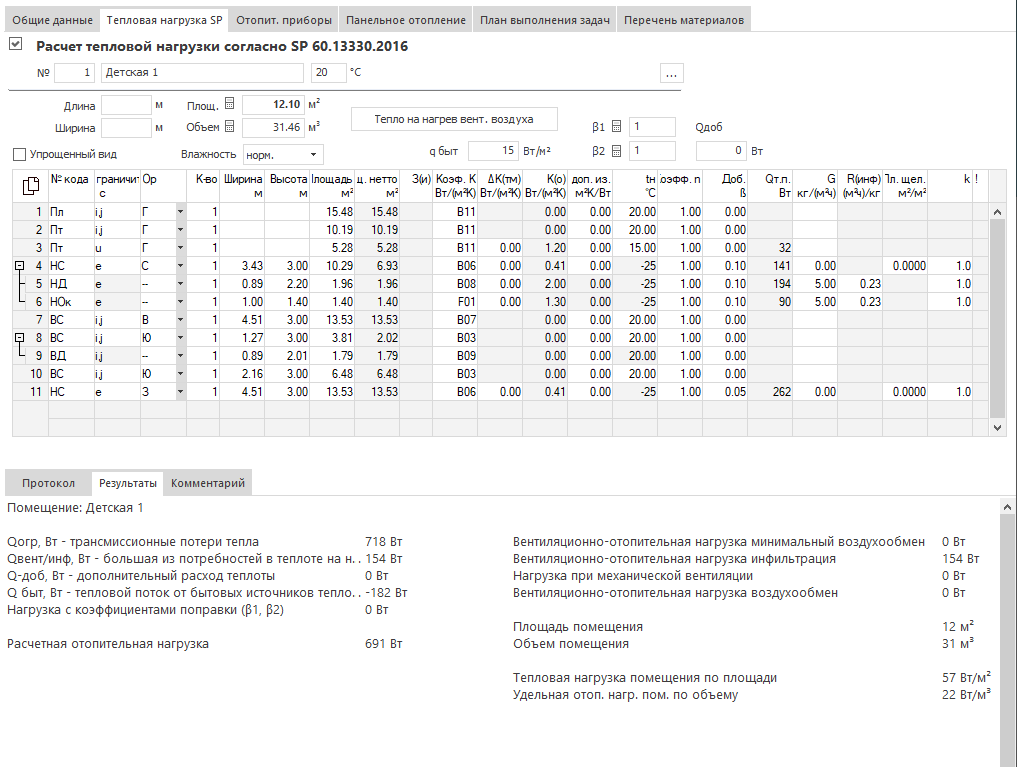This screenshot has height=767, width=1017.
Task: Click the Расчетная отопительная нагрузка 691 Вт value
Action: [x=383, y=644]
